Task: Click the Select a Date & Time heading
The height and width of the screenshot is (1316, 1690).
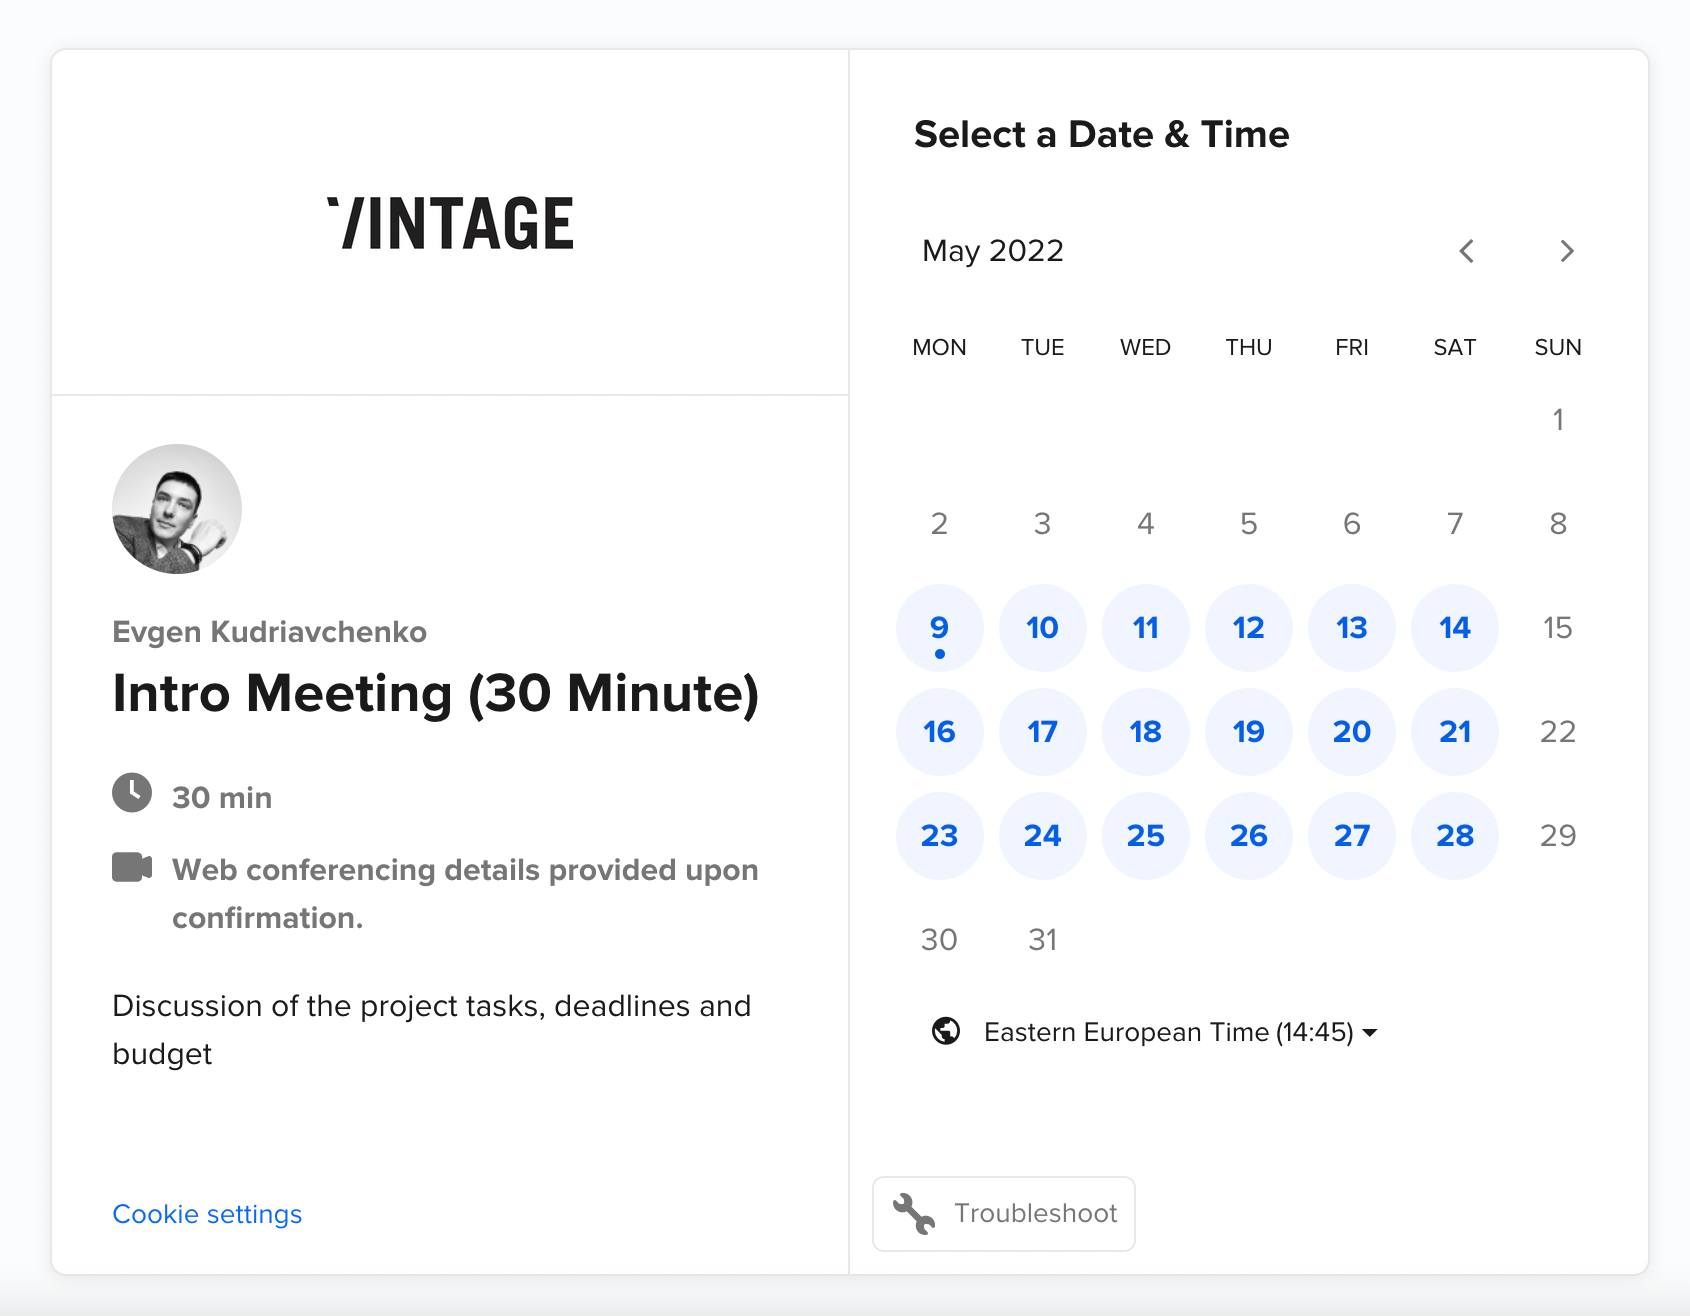Action: [x=1101, y=134]
